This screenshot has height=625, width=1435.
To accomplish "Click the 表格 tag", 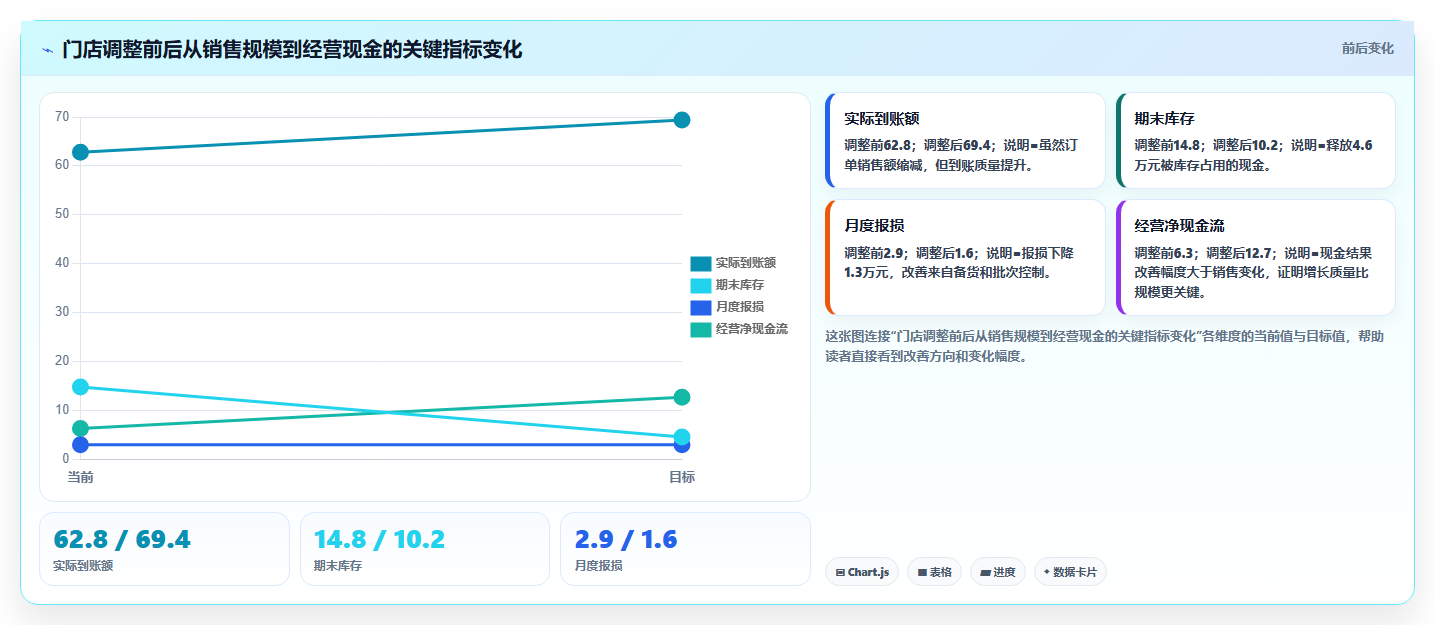I will (x=934, y=572).
